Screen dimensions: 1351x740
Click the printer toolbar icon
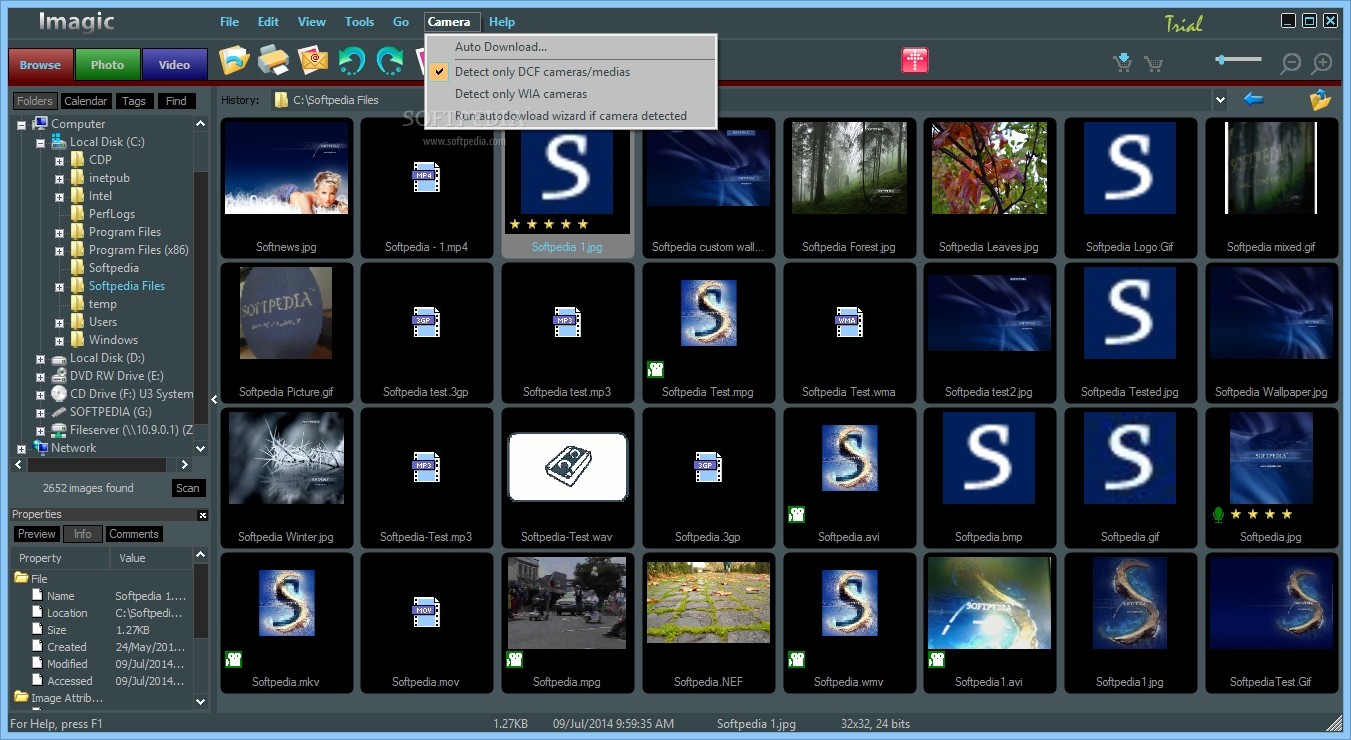click(x=273, y=62)
